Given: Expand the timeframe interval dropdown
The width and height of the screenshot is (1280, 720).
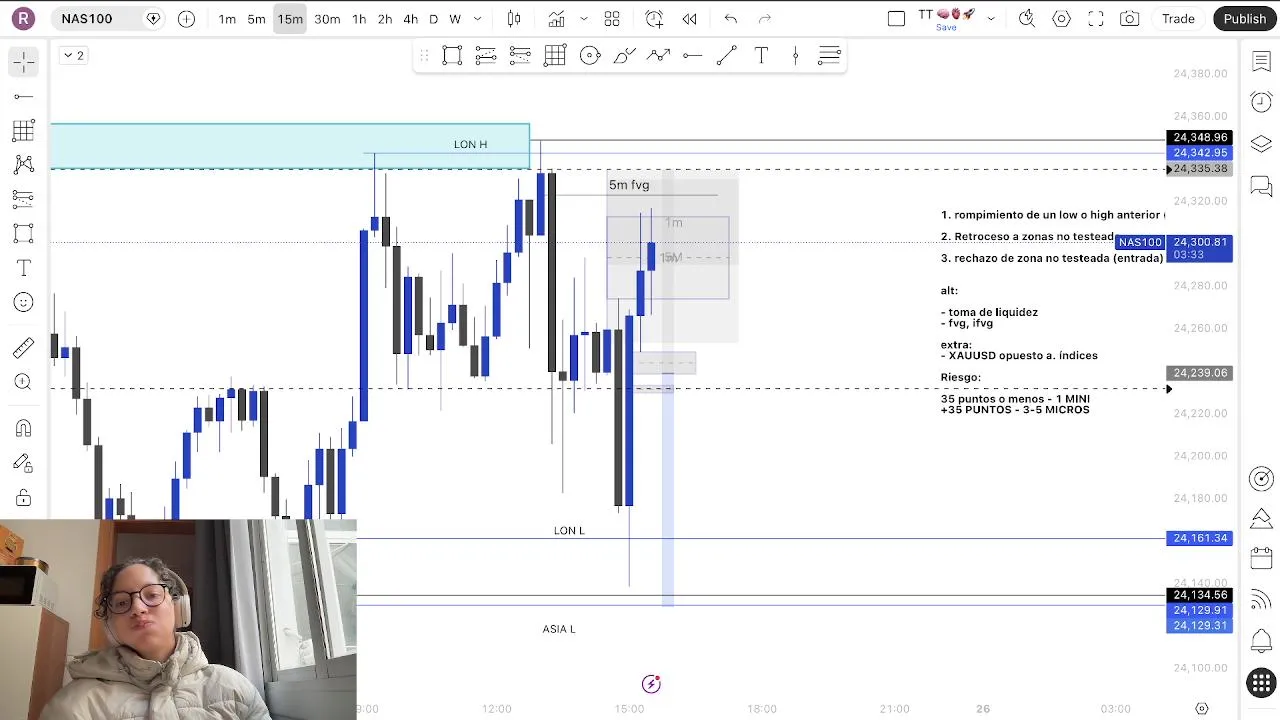Looking at the screenshot, I should (x=477, y=19).
